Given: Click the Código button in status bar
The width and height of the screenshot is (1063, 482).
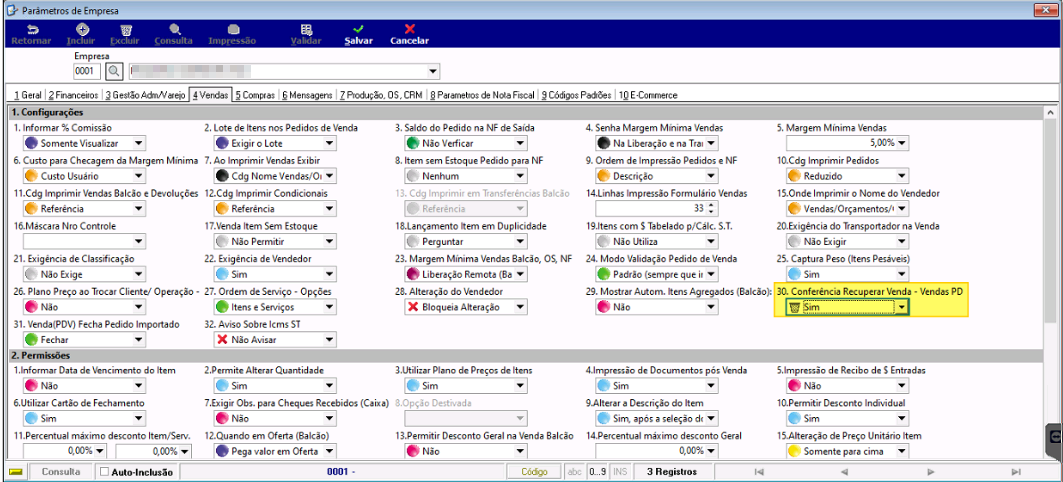Looking at the screenshot, I should click(x=534, y=472).
